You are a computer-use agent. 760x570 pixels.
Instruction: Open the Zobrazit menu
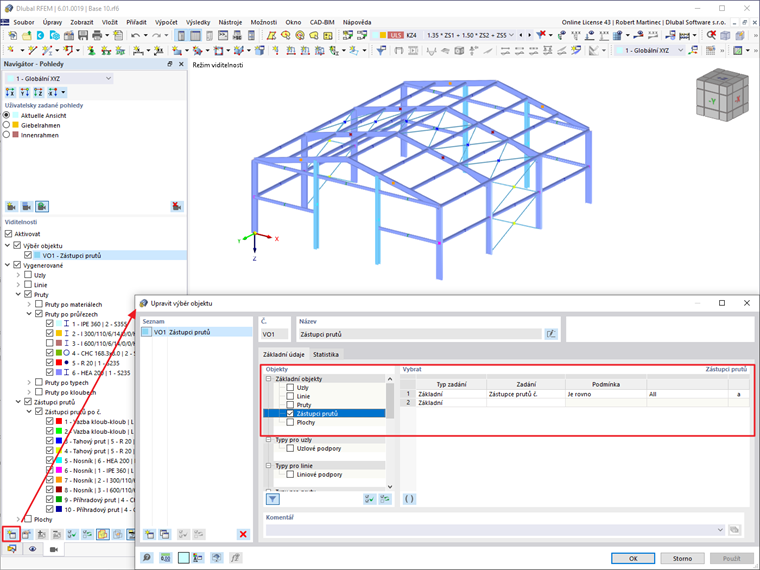(81, 22)
